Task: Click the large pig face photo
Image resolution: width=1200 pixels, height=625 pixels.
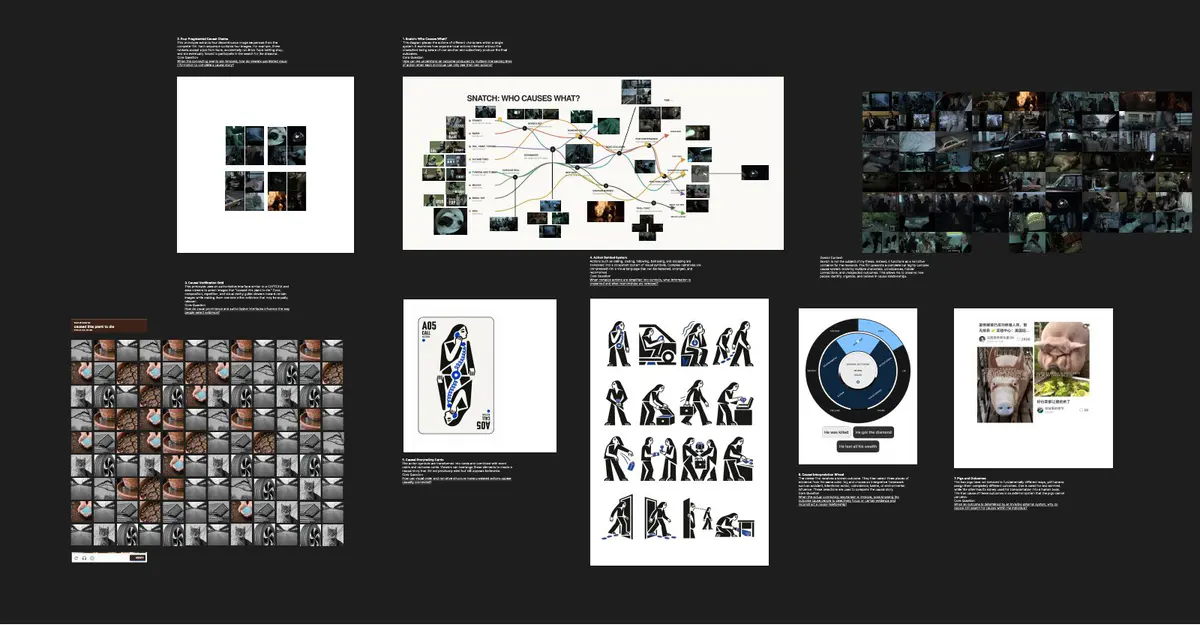Action: [x=1004, y=385]
